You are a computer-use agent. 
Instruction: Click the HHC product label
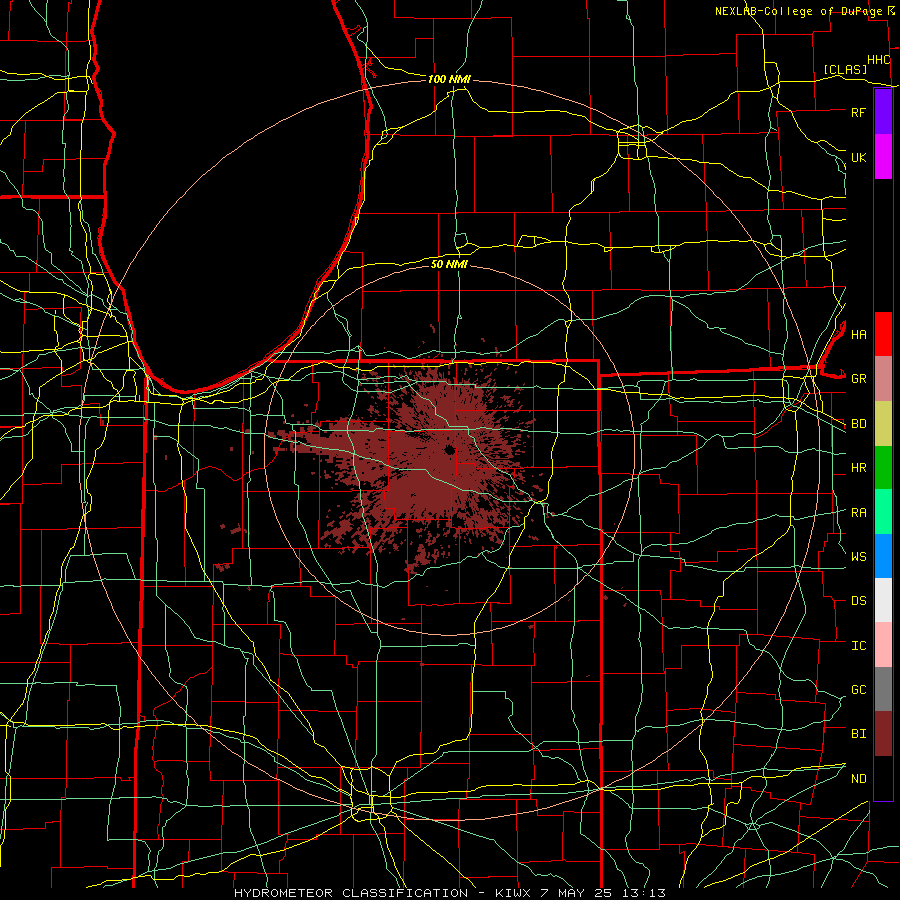coord(878,60)
